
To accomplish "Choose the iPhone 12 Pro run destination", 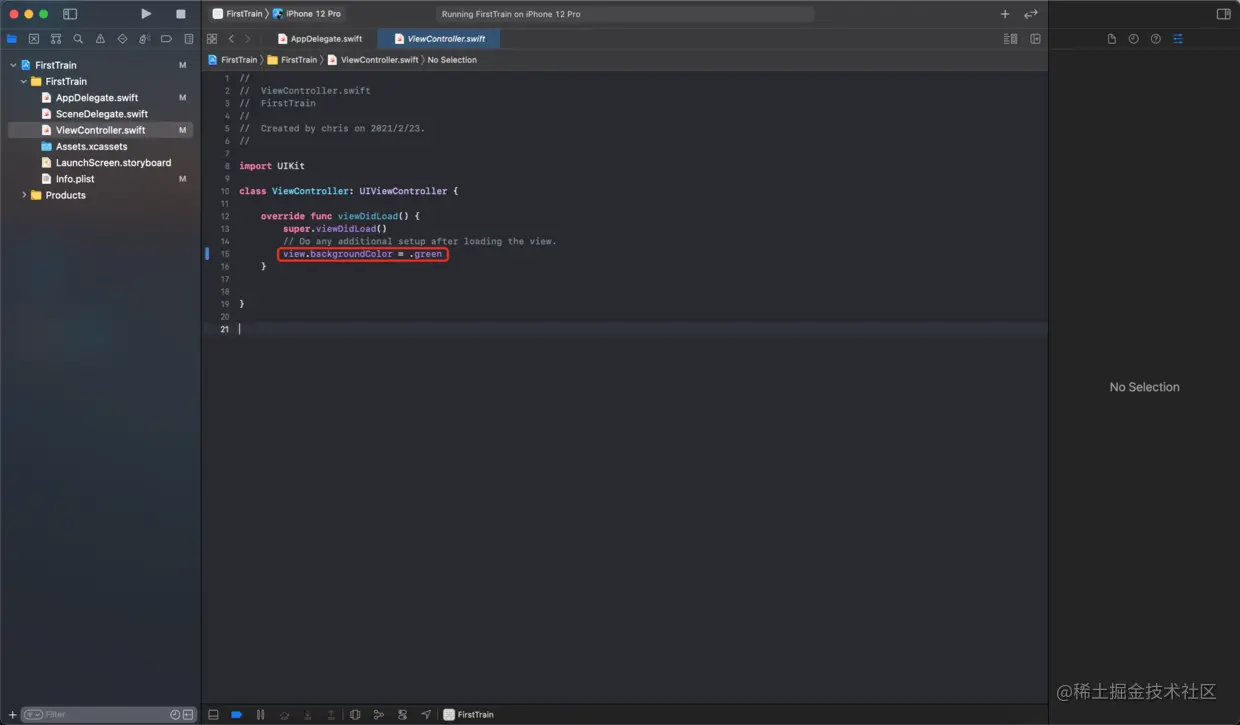I will [x=307, y=14].
